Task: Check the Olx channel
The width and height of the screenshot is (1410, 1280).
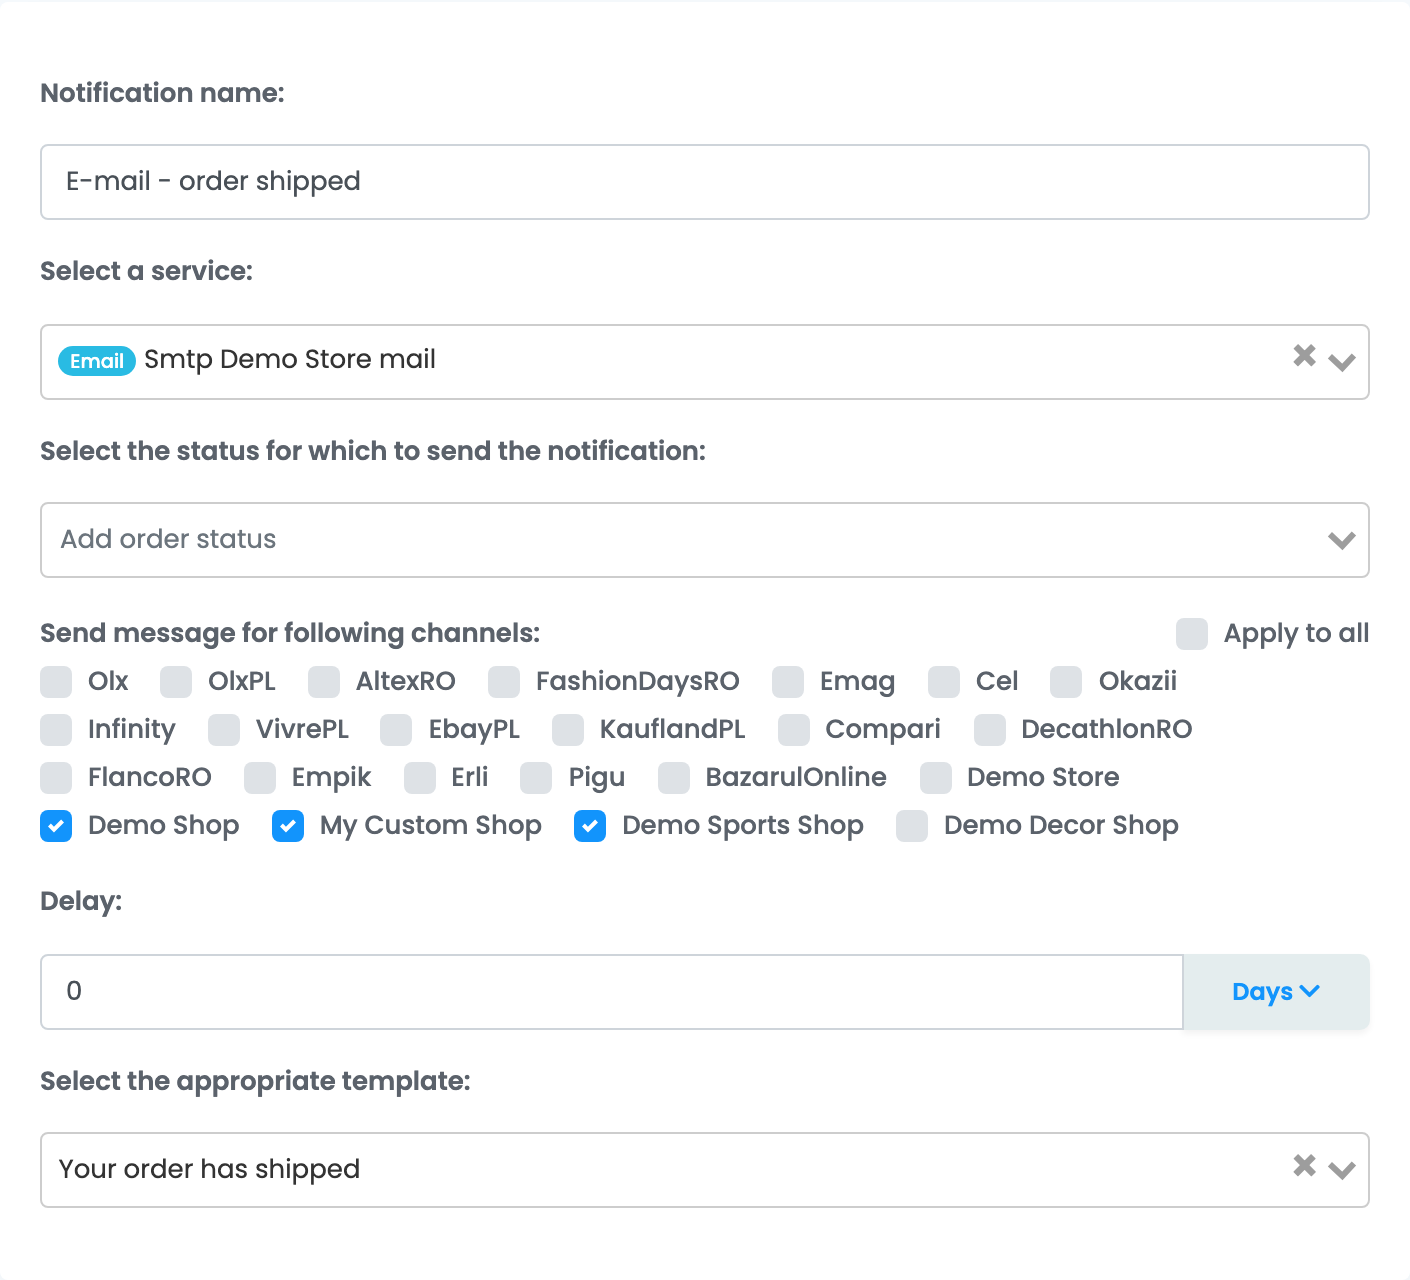Action: point(56,682)
